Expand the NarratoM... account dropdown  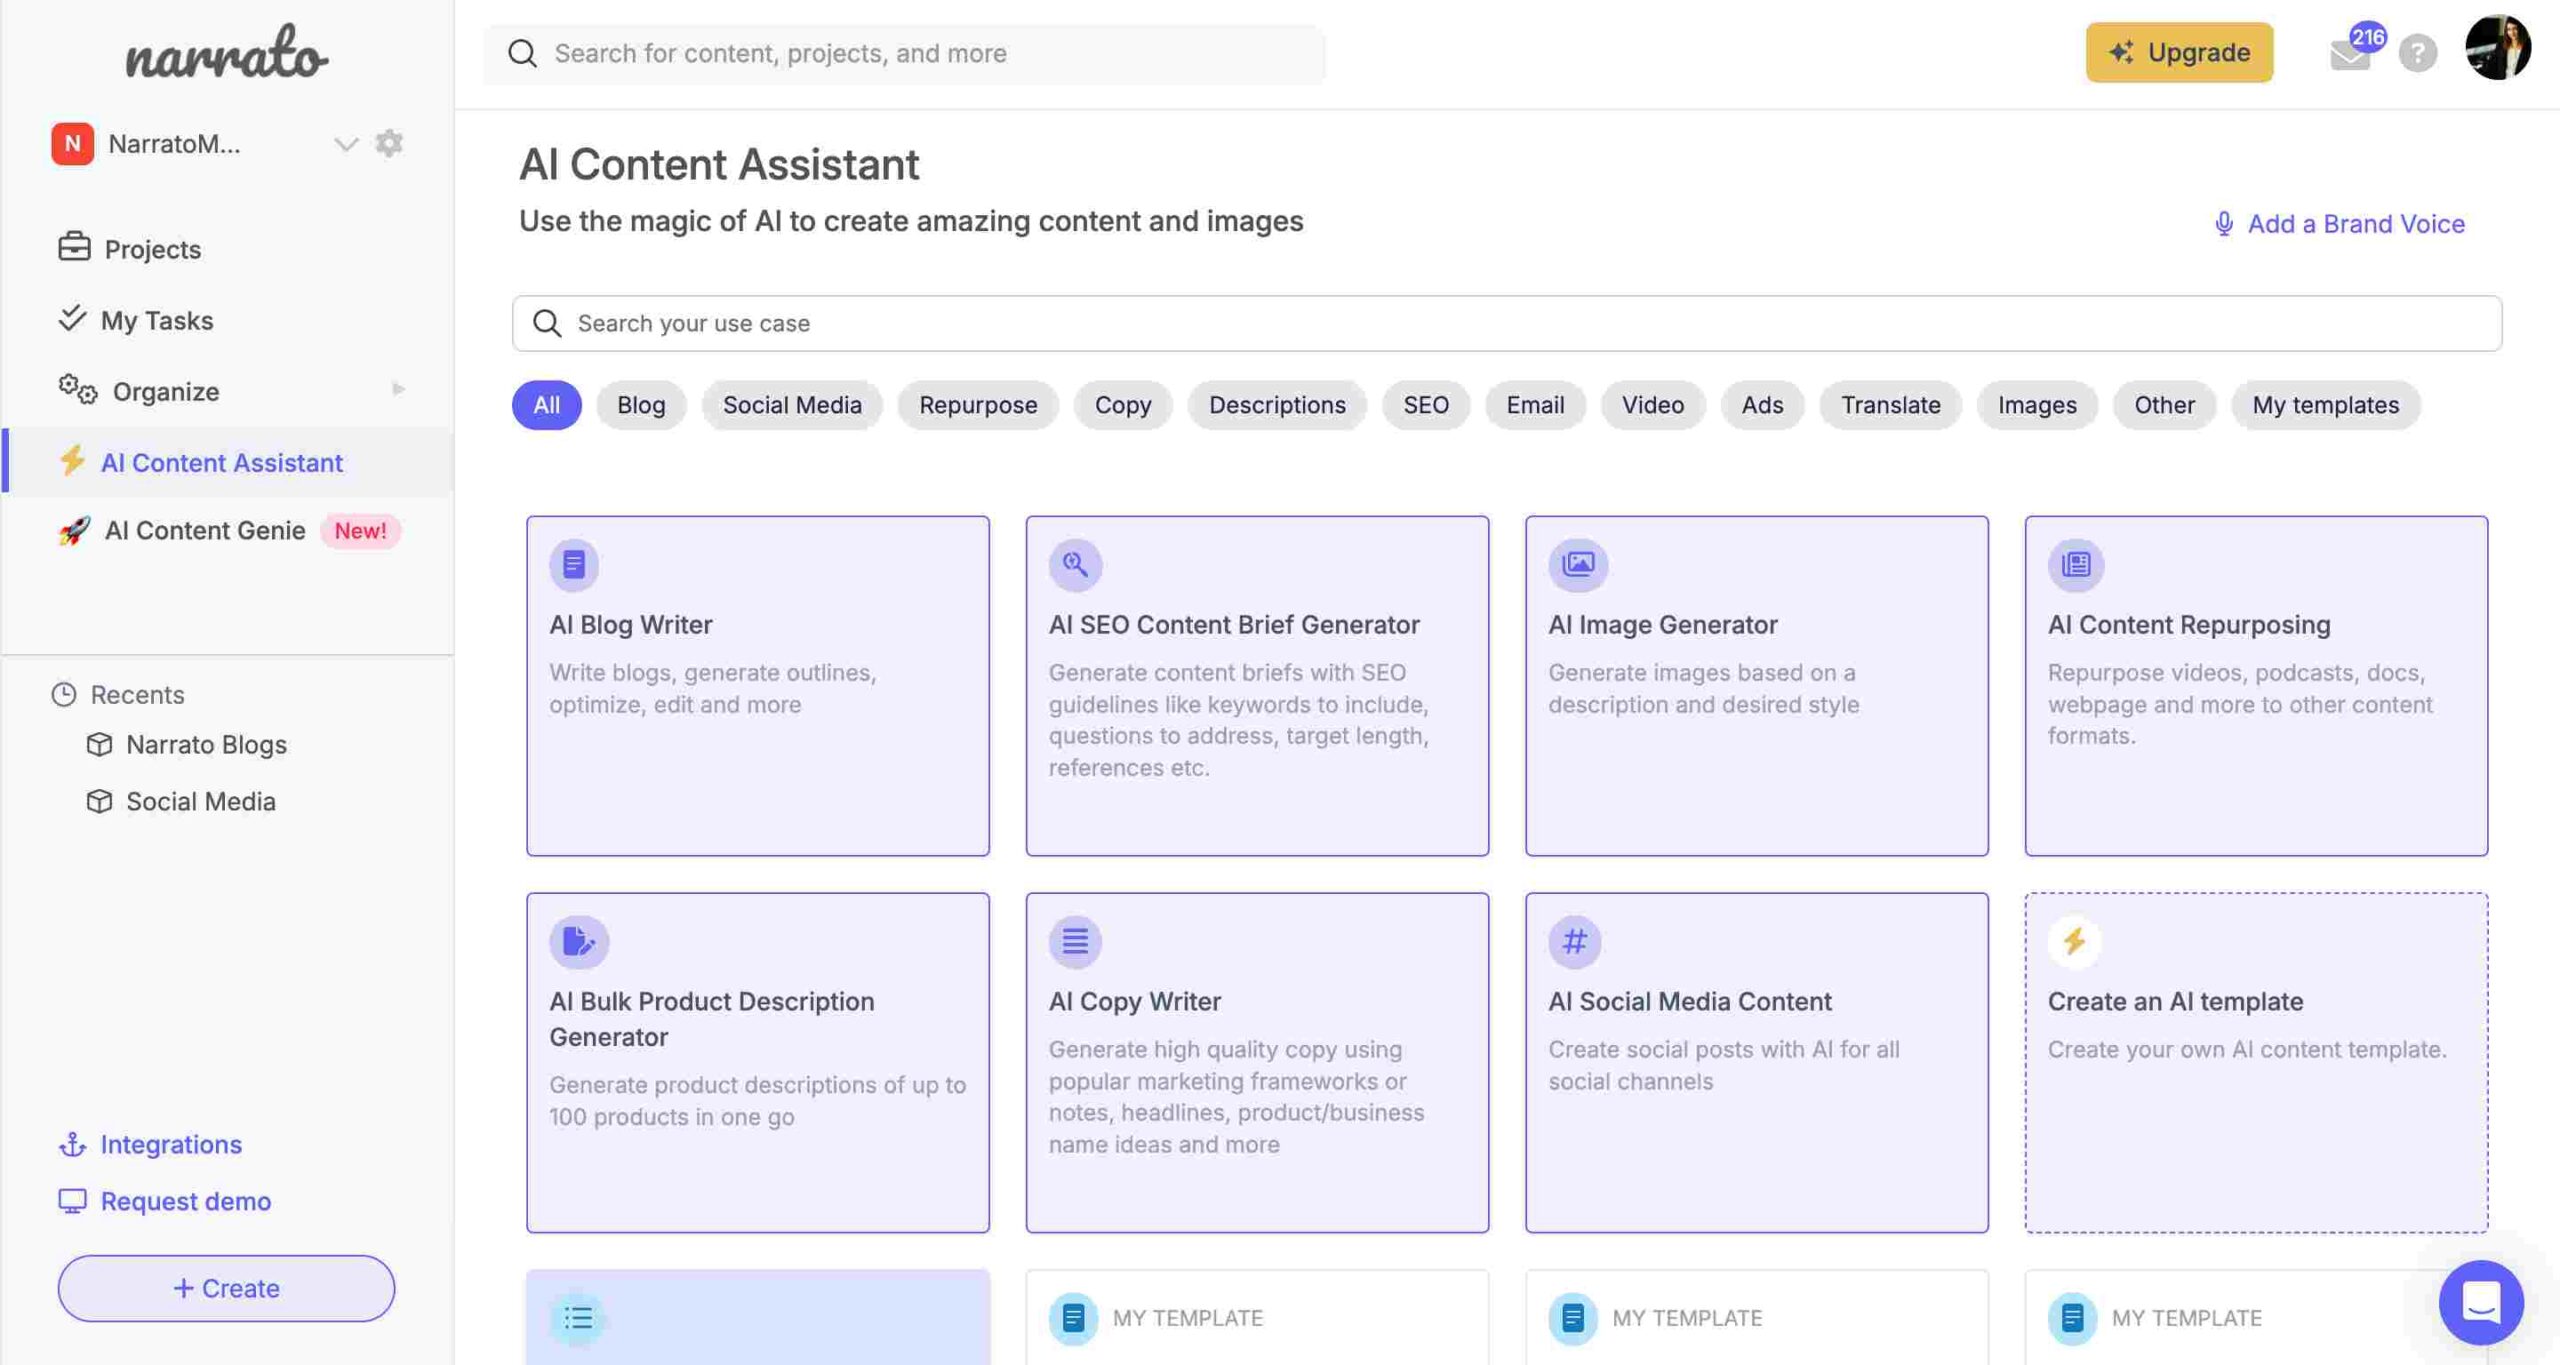(344, 144)
